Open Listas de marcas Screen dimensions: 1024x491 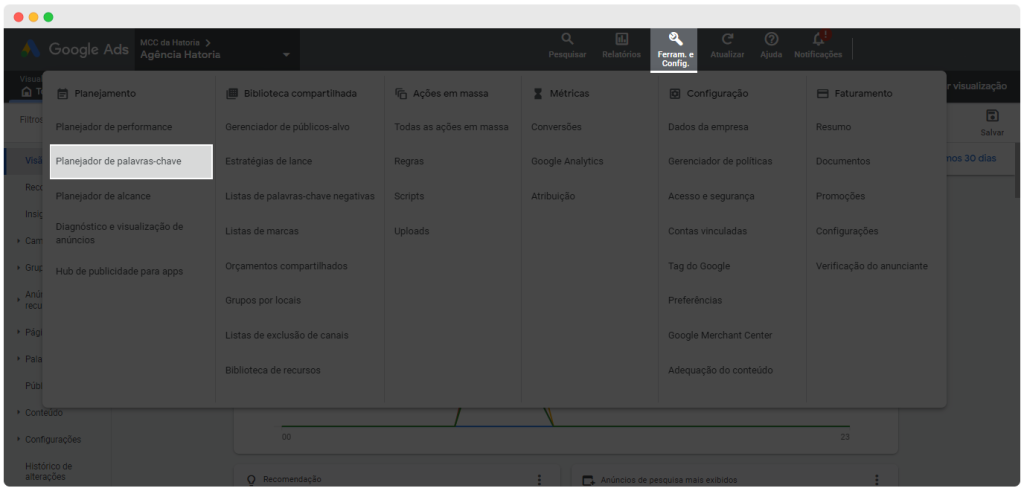(x=262, y=231)
